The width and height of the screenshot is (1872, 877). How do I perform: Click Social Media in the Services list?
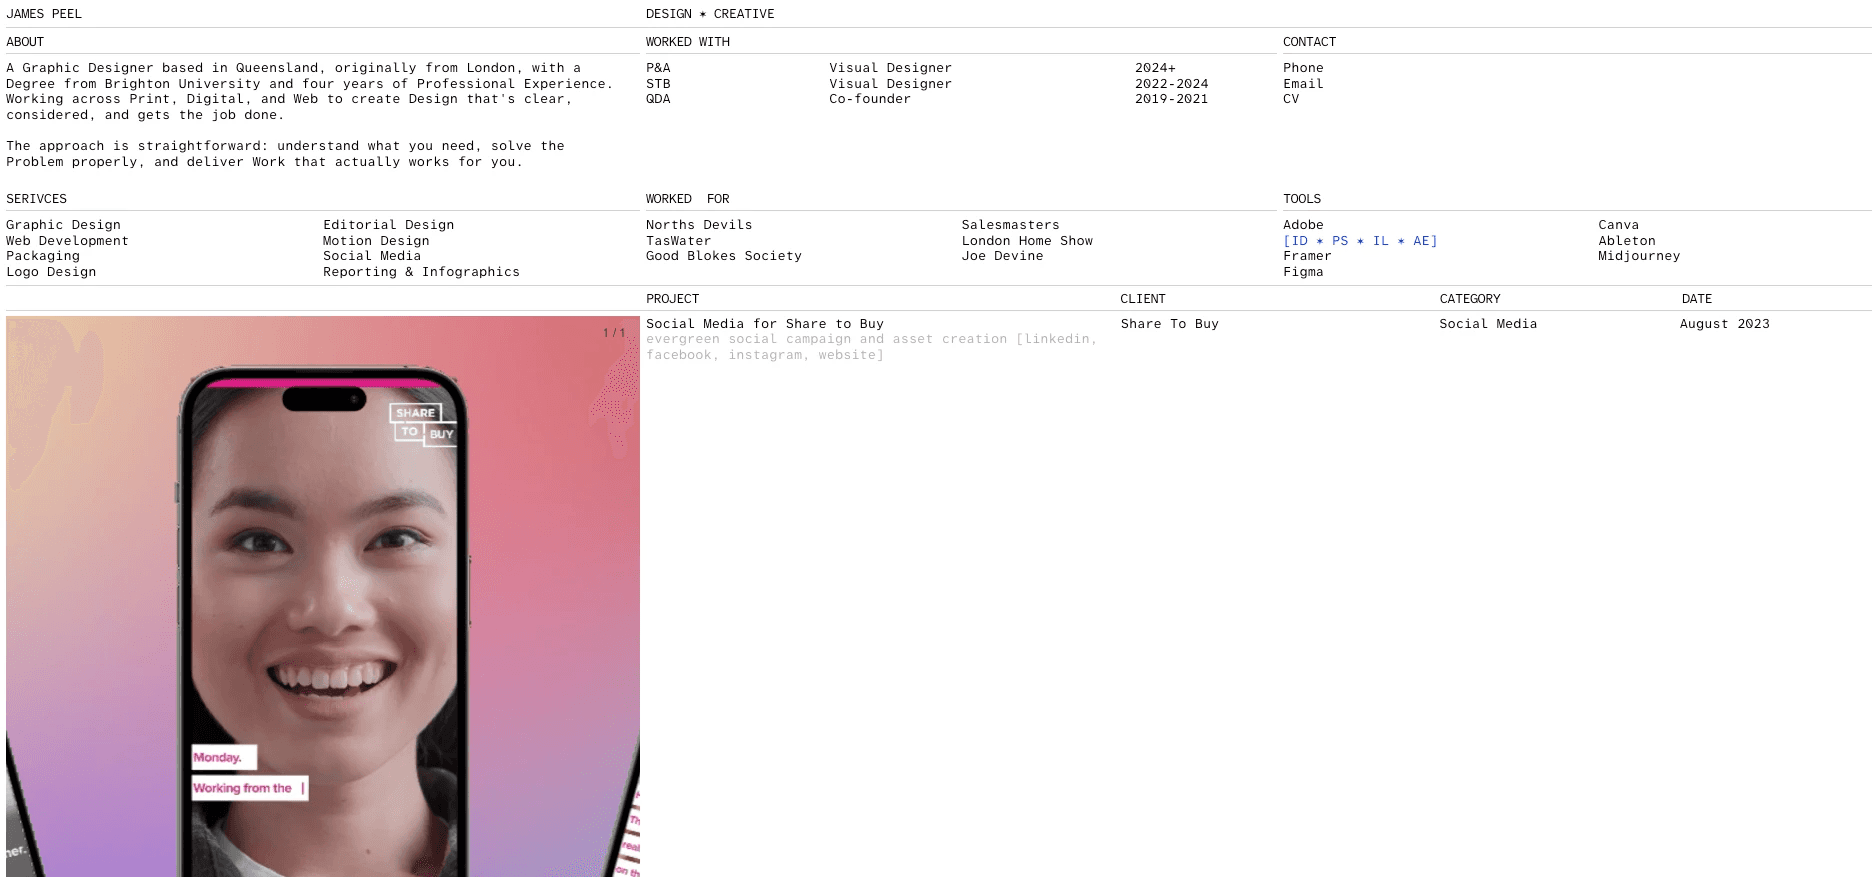(x=372, y=256)
